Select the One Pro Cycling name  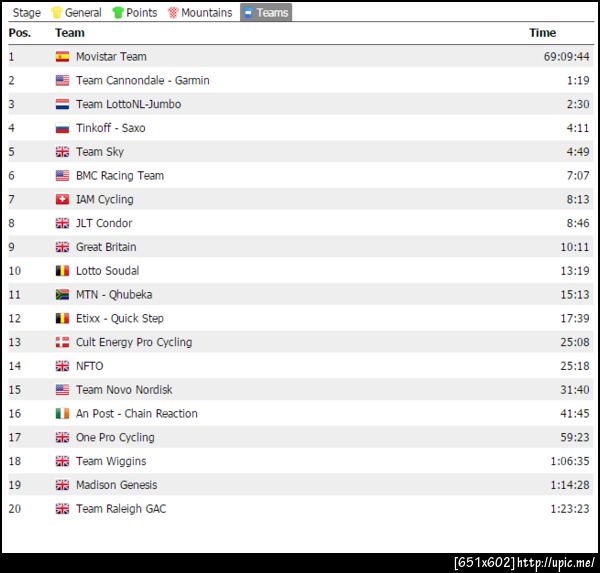(115, 438)
